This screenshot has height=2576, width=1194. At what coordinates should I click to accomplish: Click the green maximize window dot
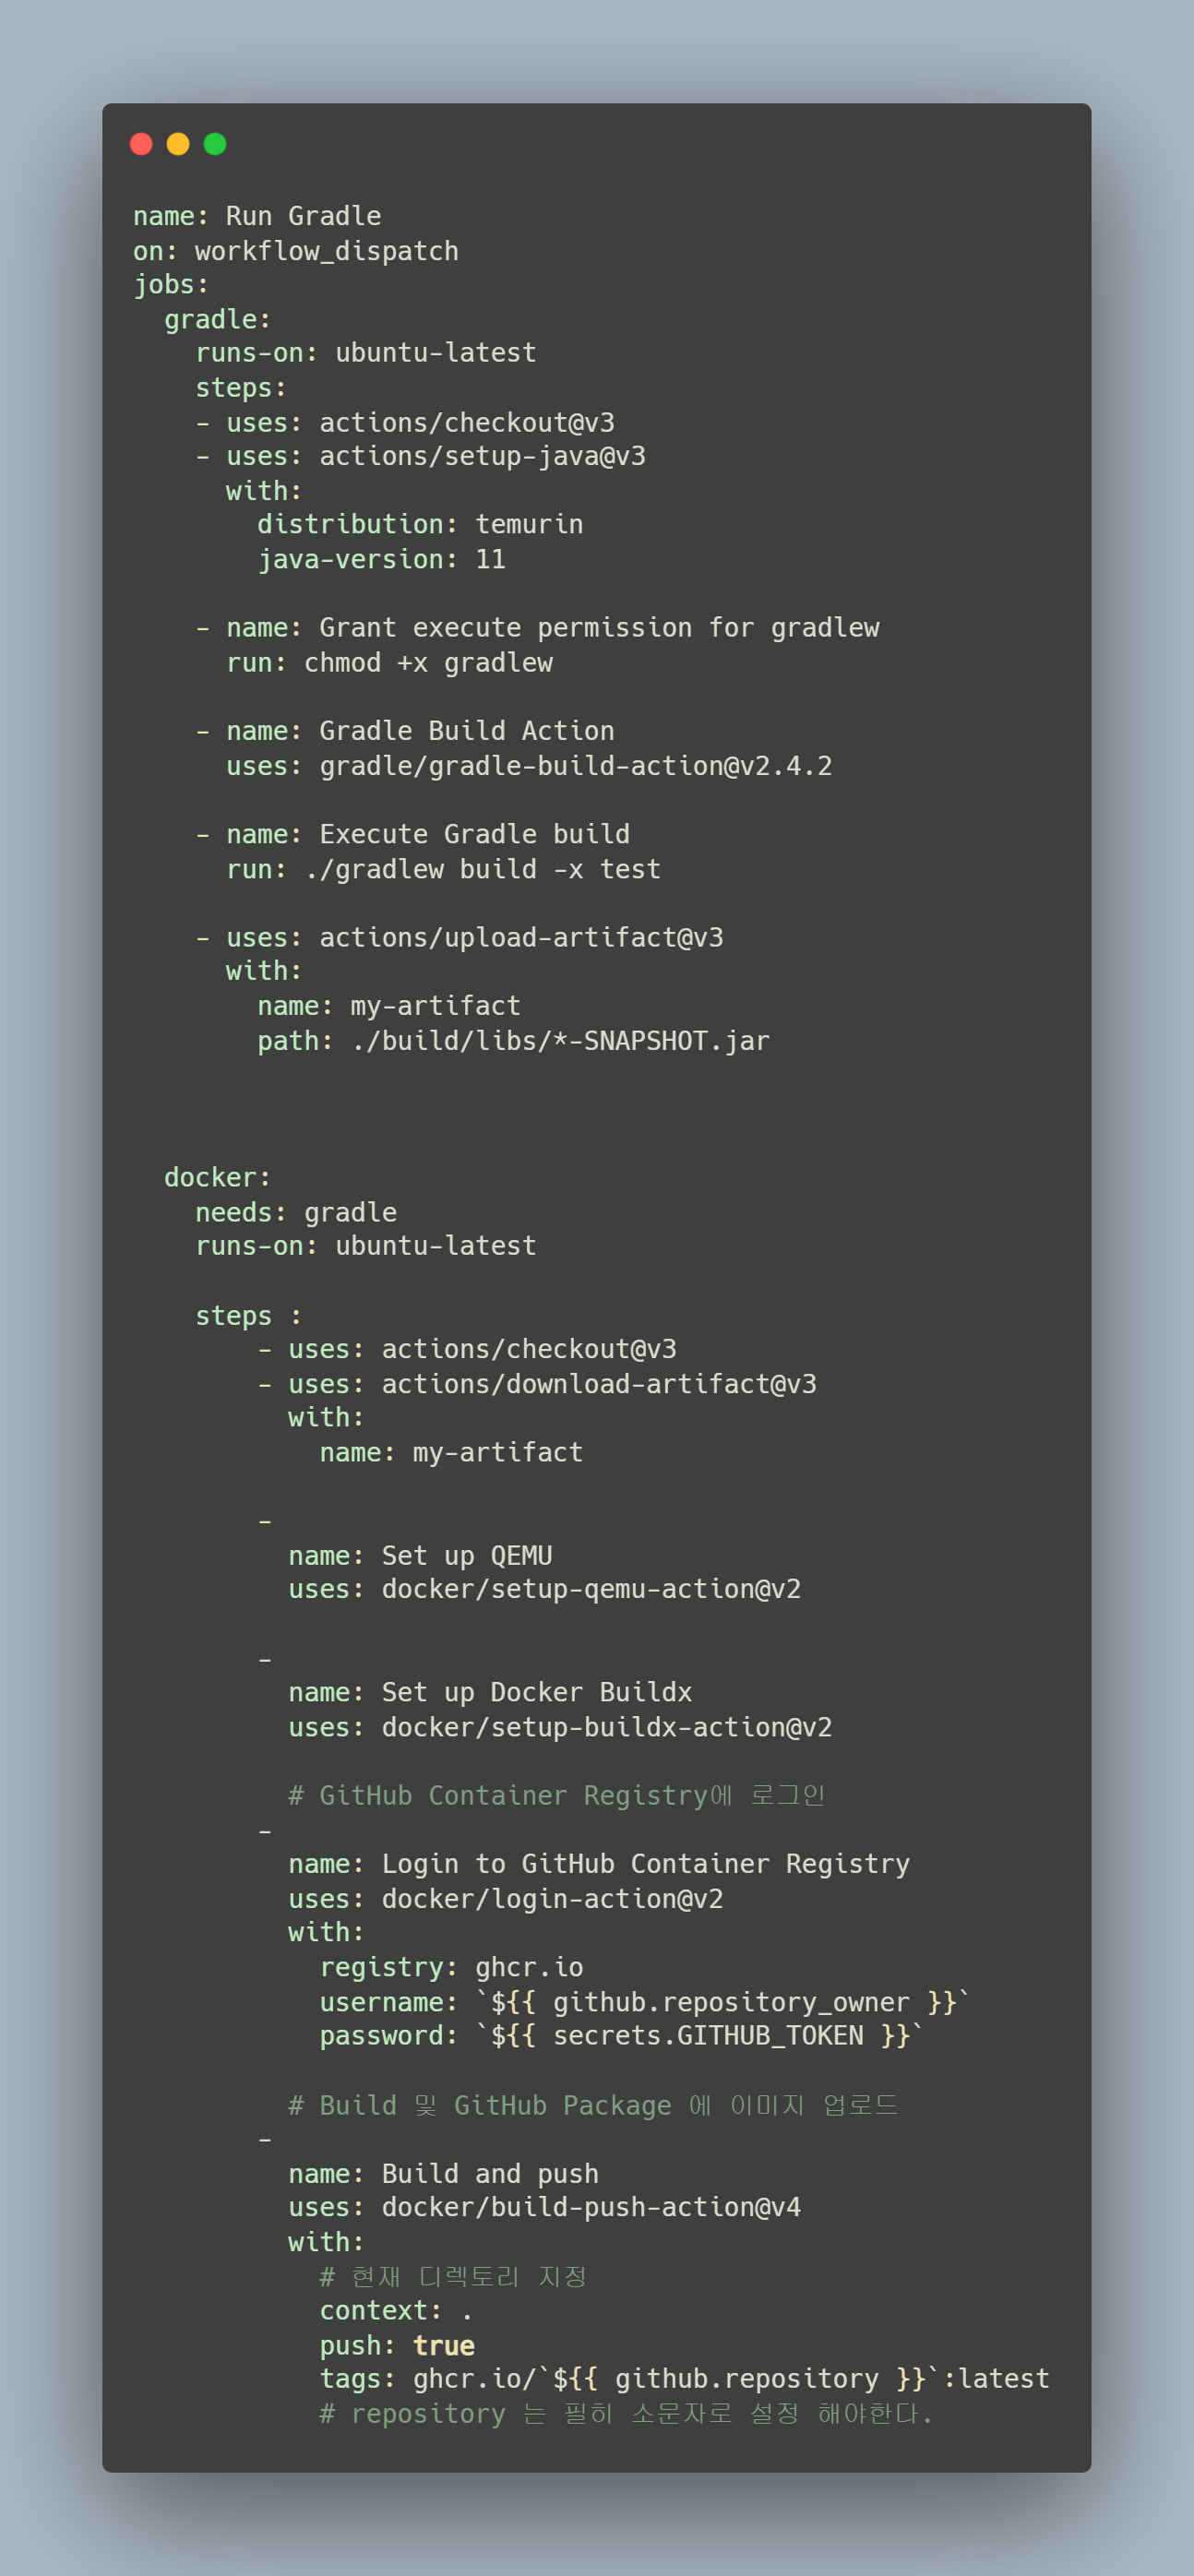tap(215, 144)
